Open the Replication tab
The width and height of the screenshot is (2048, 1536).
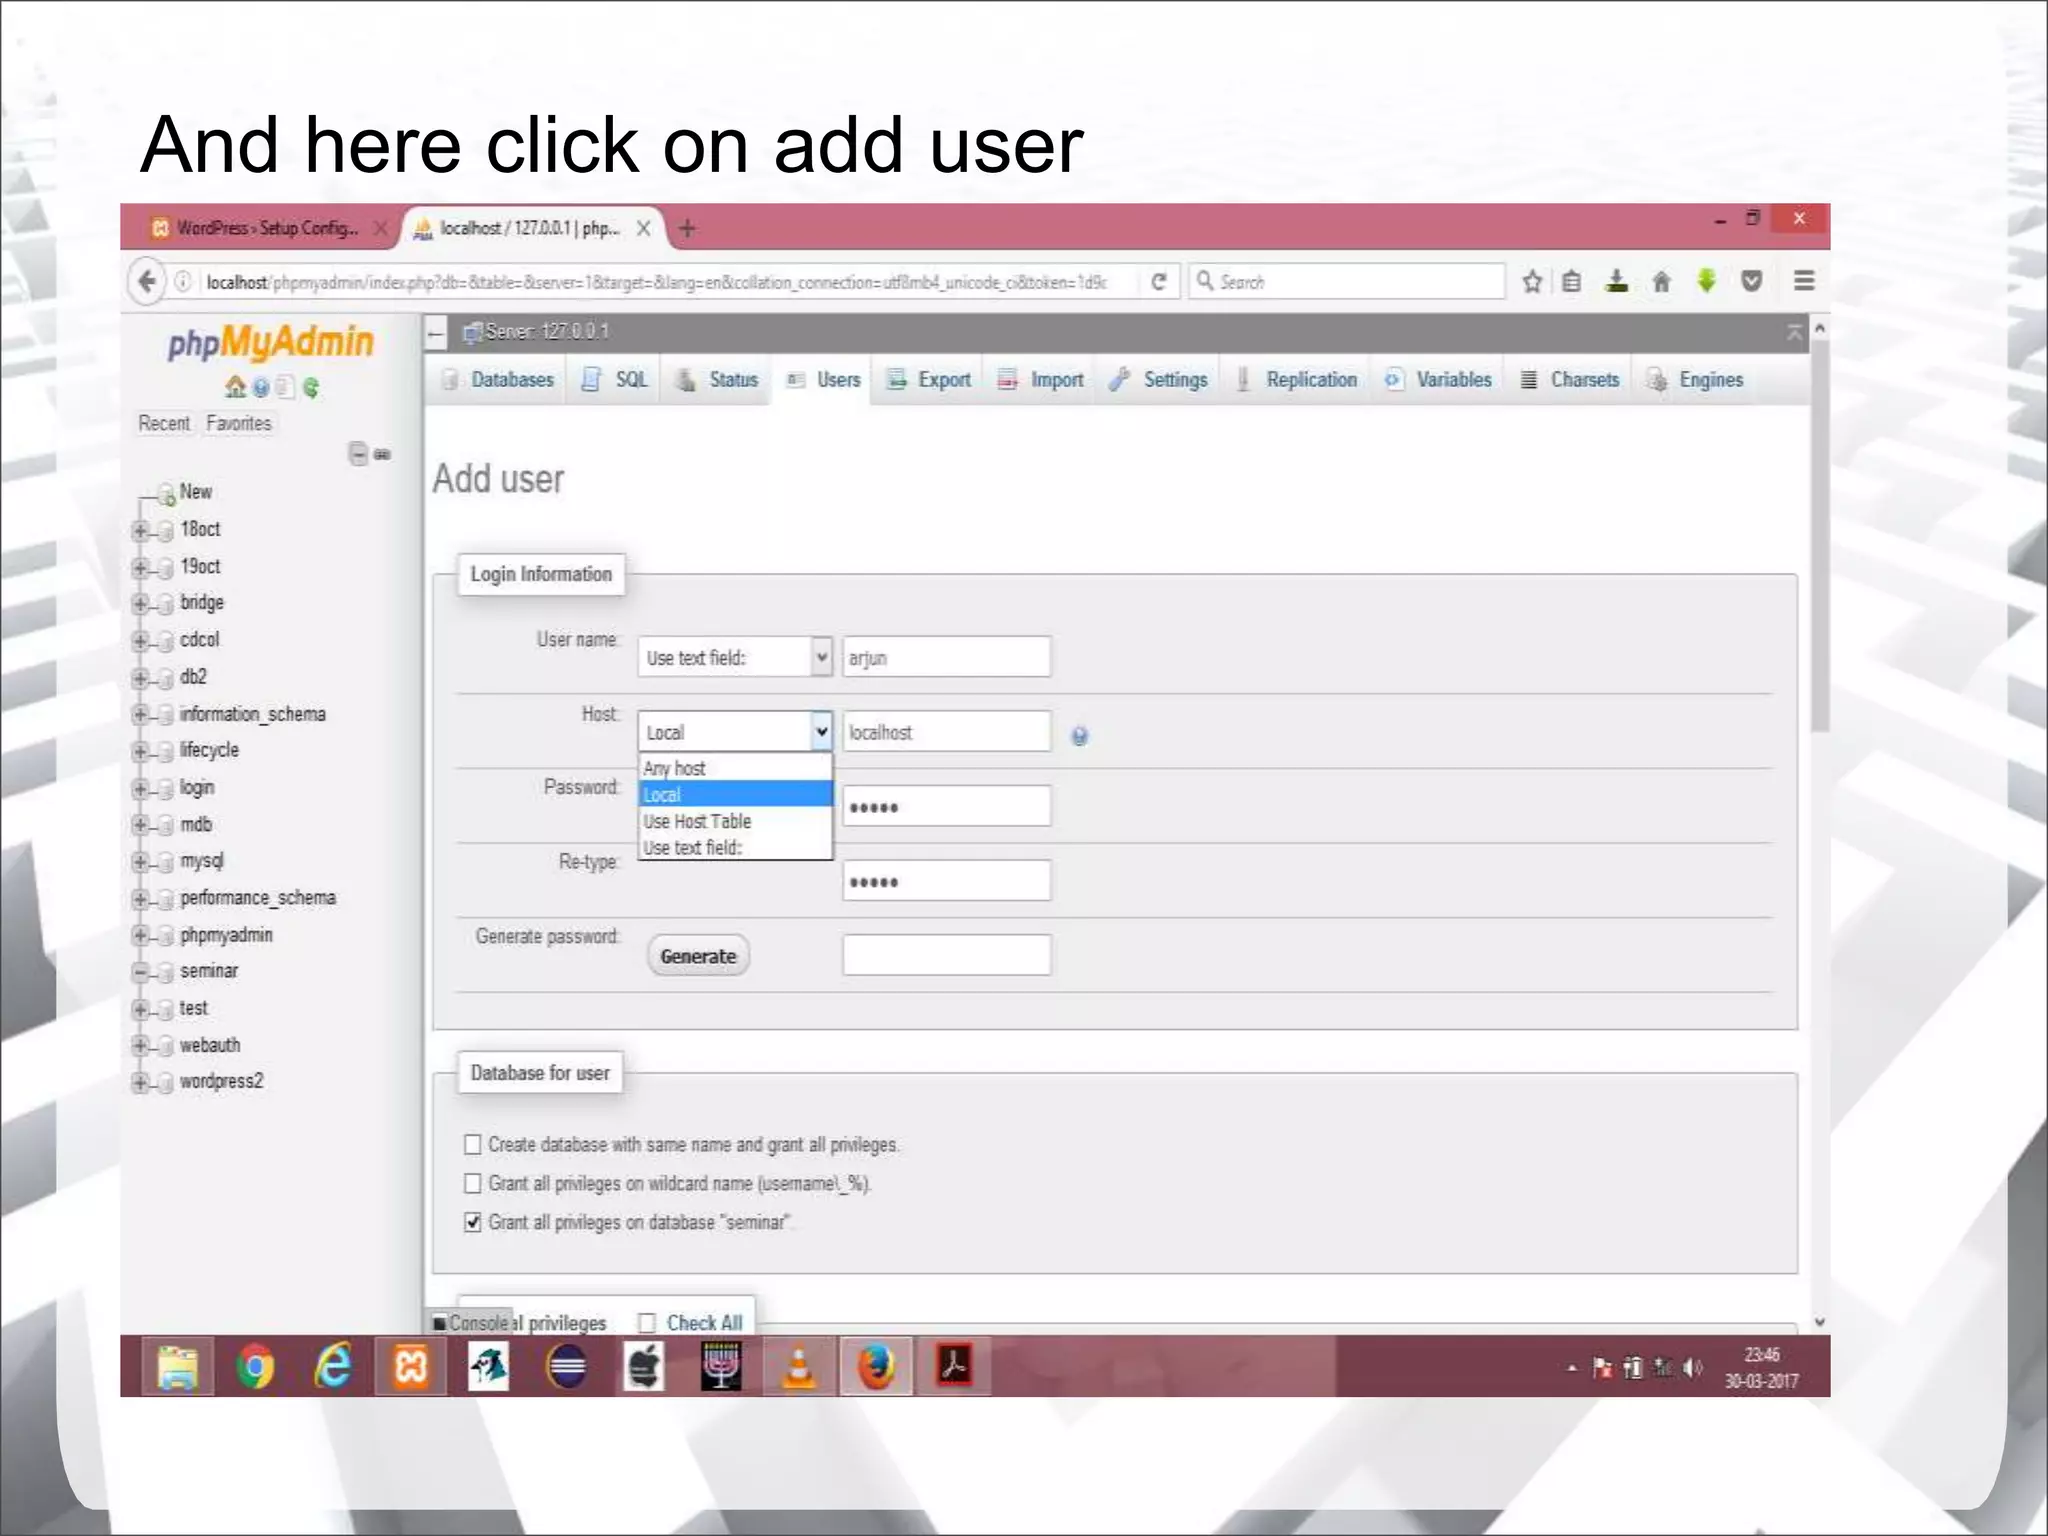tap(1298, 380)
